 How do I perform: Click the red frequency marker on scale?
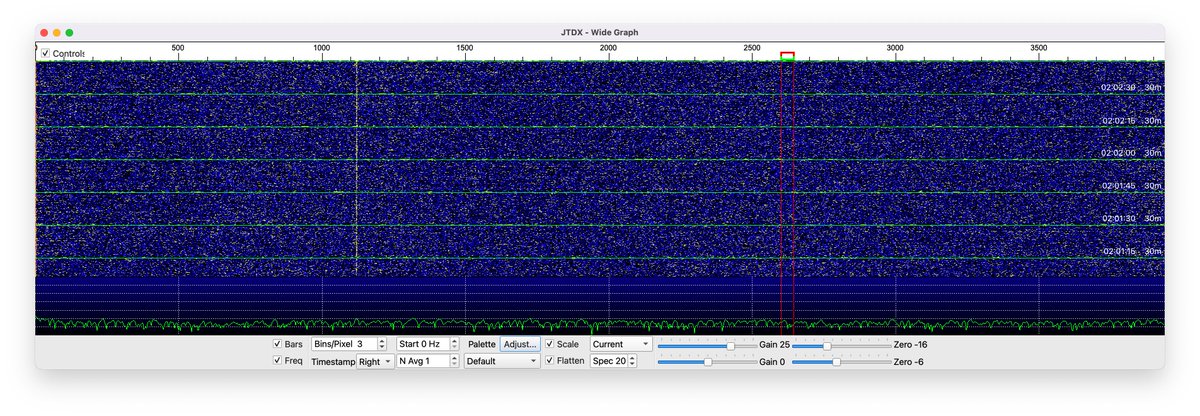787,56
